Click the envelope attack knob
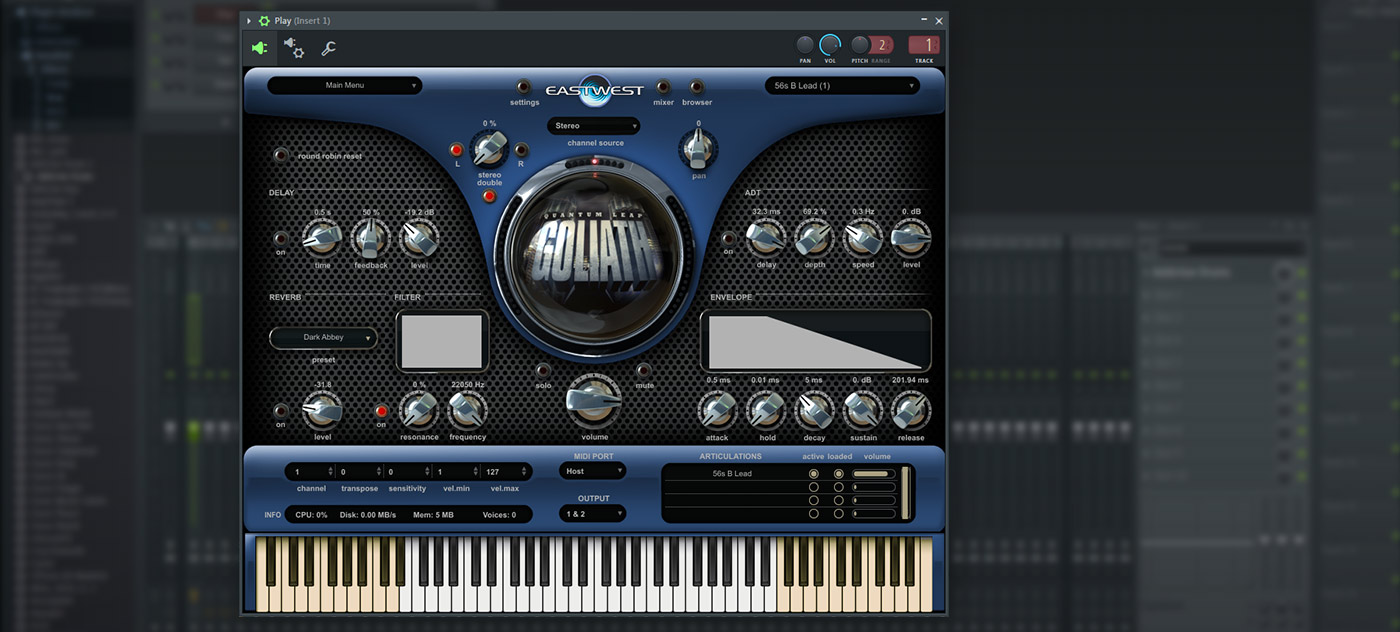This screenshot has width=1400, height=632. click(717, 410)
